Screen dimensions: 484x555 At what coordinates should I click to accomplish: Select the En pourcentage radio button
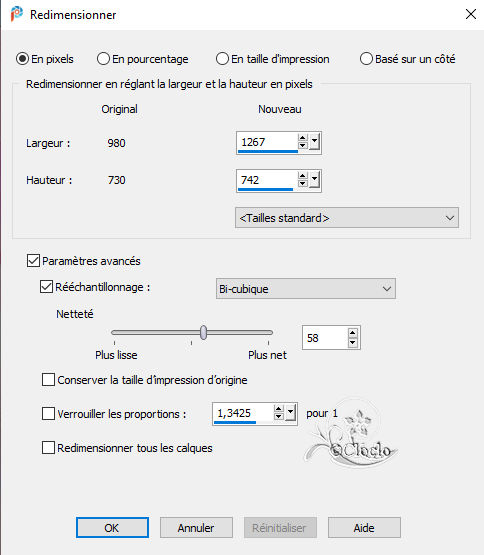tap(103, 59)
